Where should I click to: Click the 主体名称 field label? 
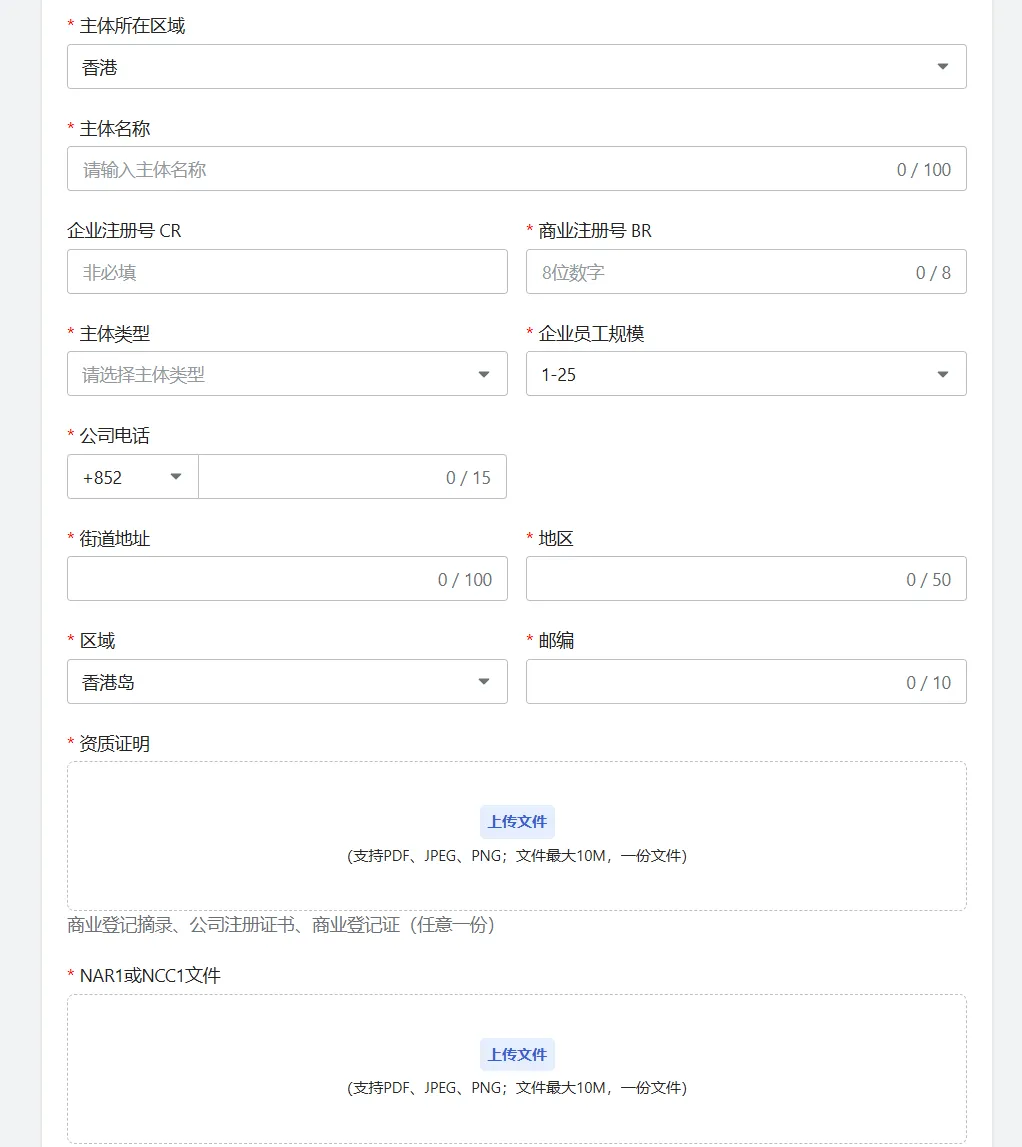tap(115, 129)
